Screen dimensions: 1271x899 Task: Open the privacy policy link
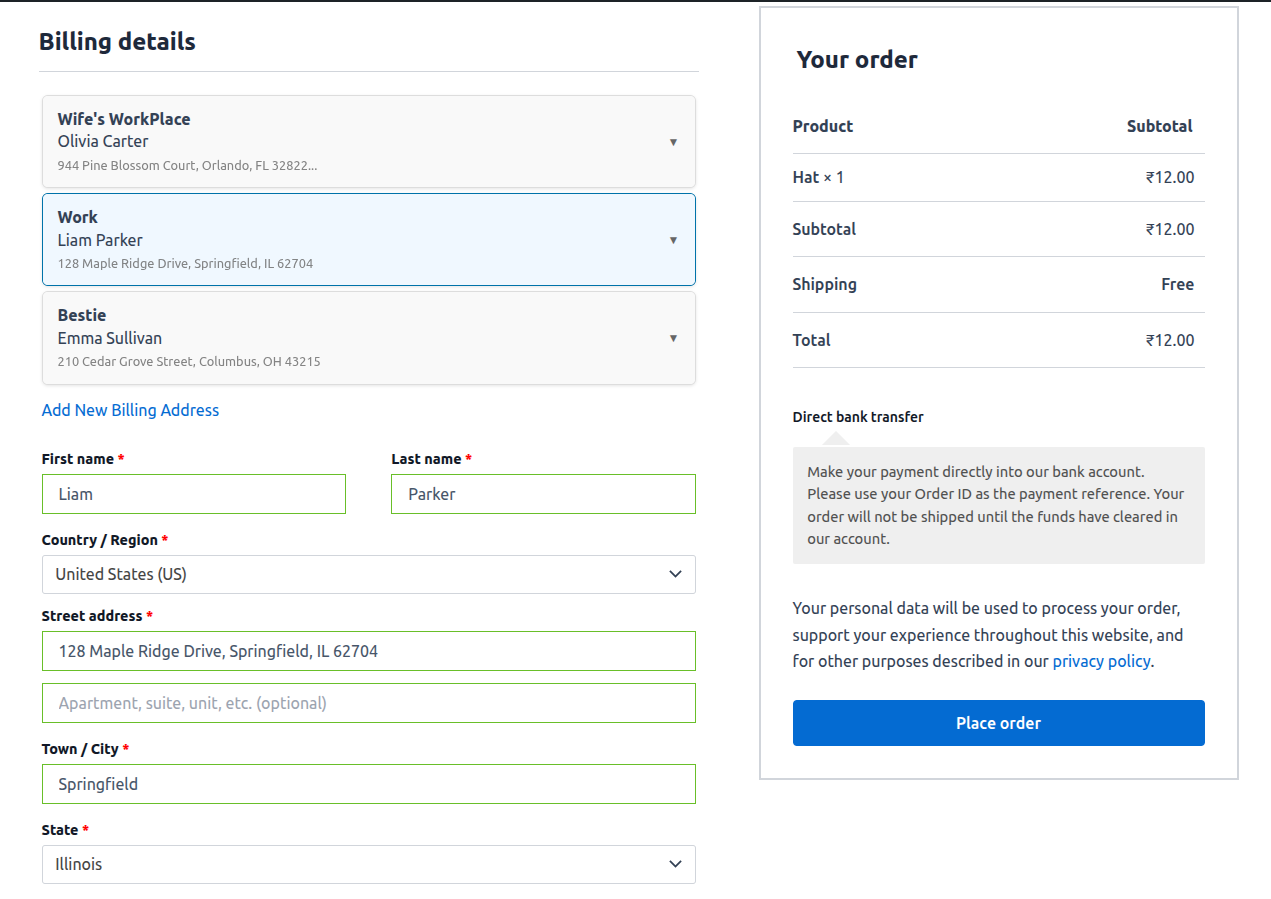pos(1101,661)
